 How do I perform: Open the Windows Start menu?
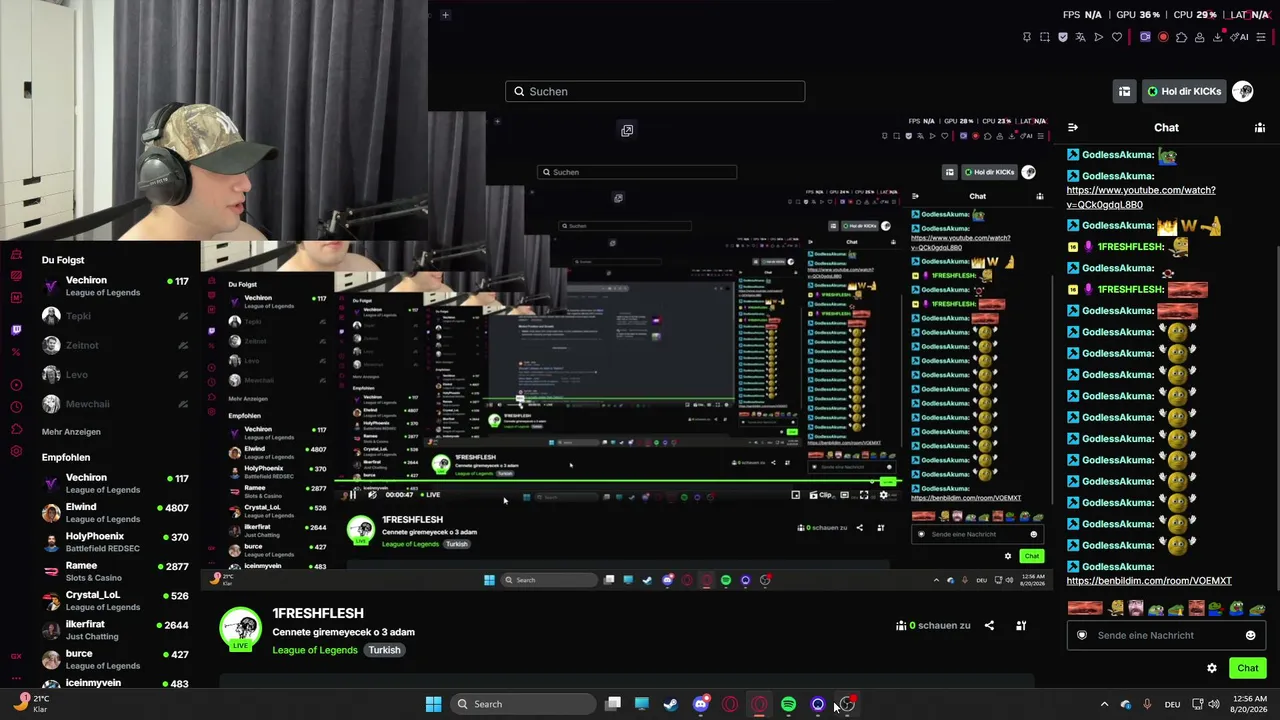433,704
